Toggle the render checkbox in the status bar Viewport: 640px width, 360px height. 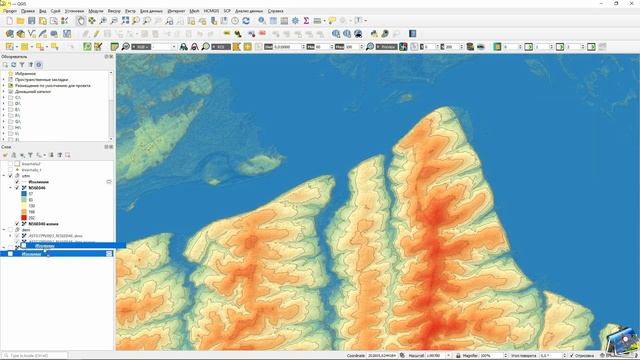[x=571, y=356]
